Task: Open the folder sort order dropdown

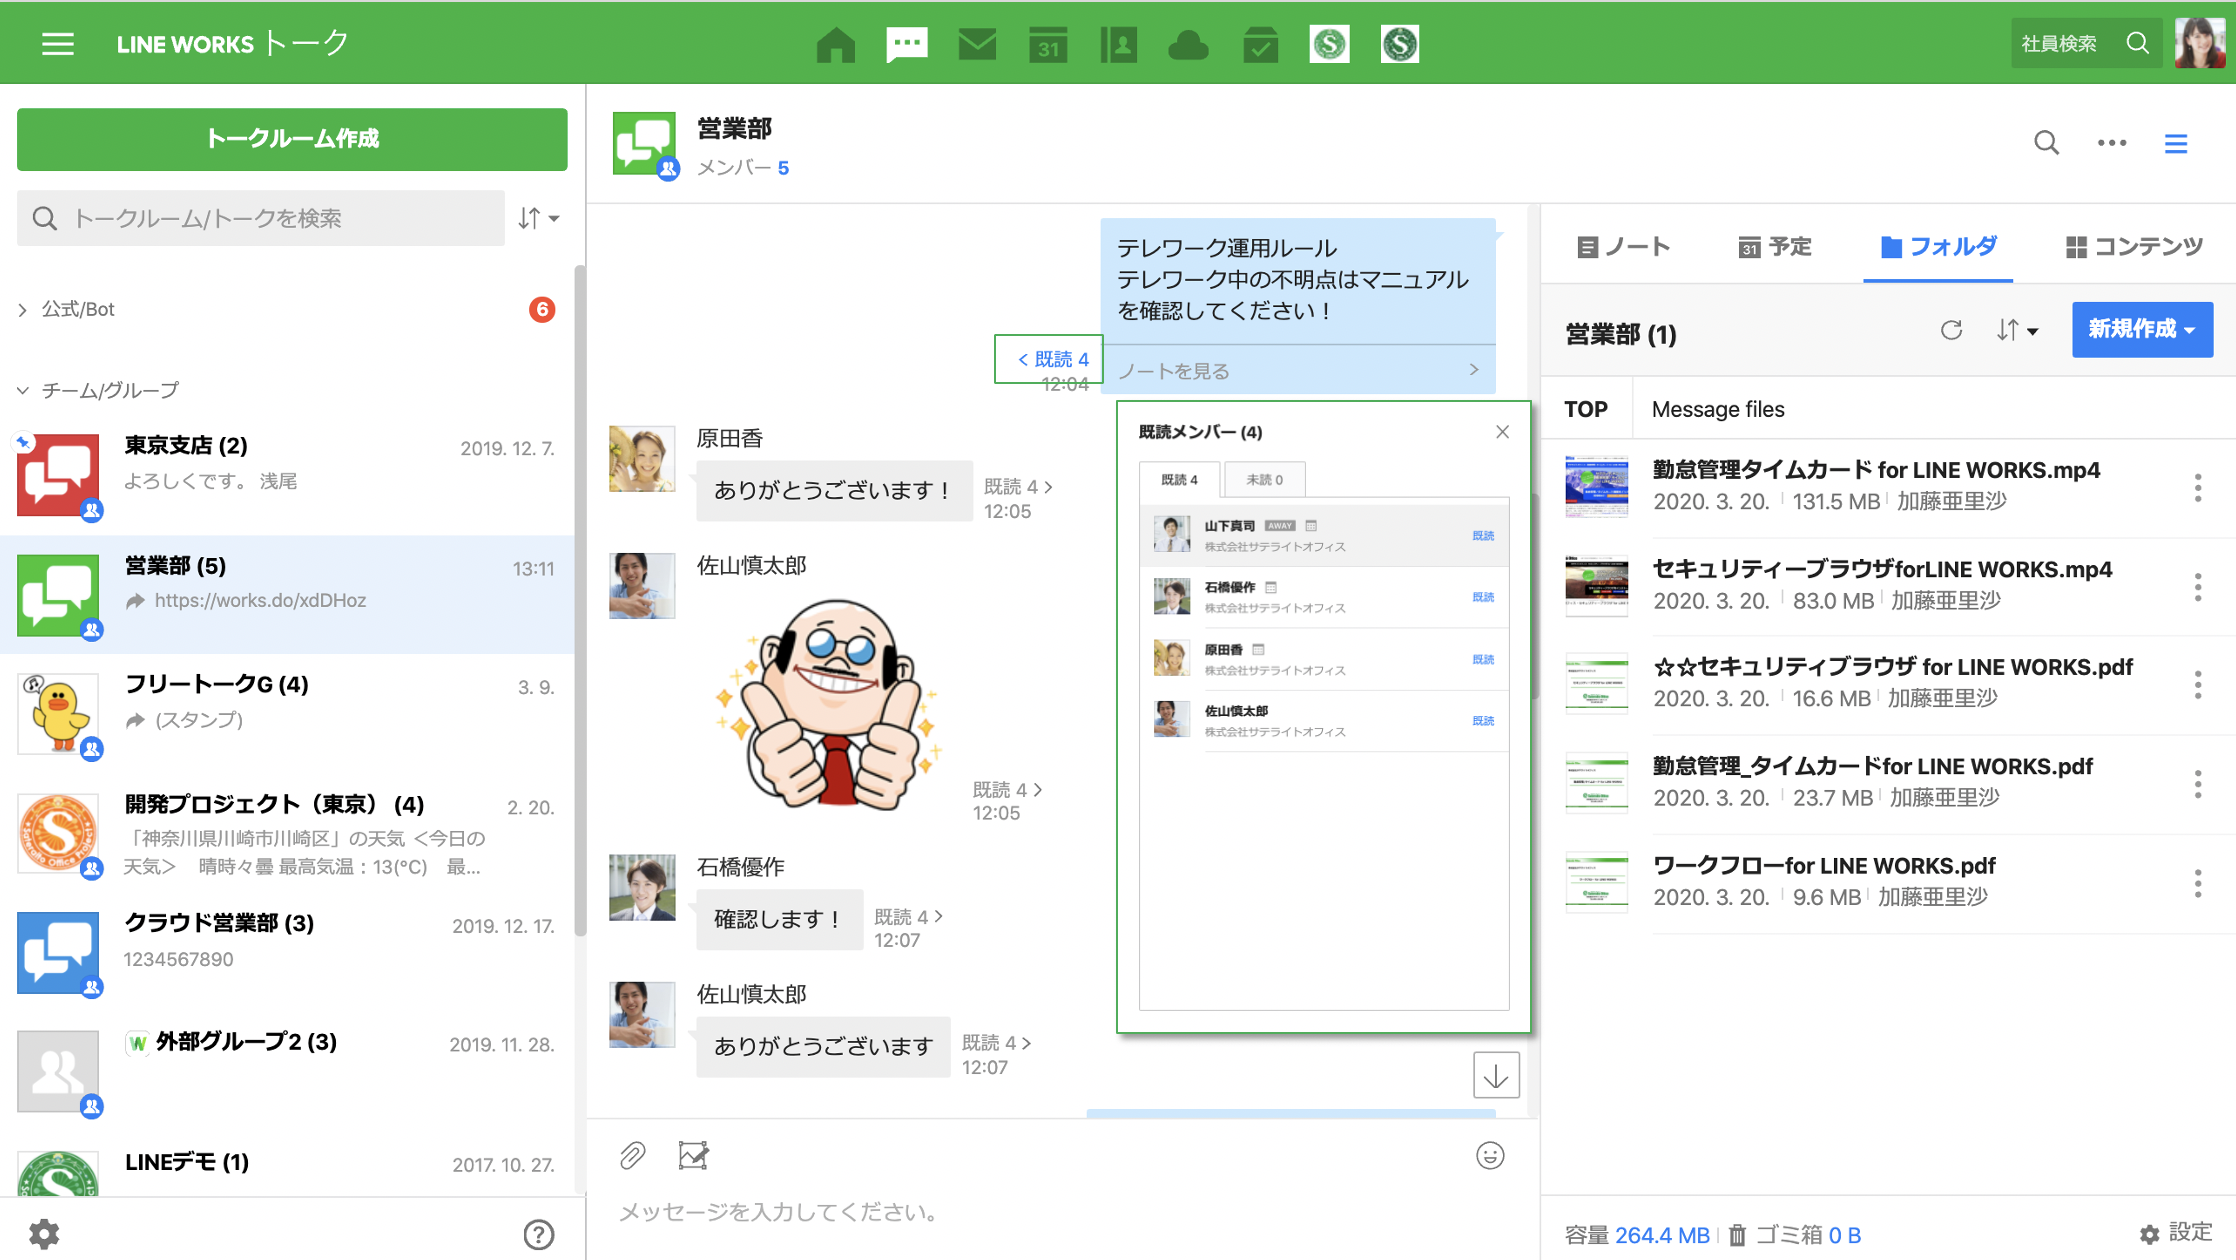Action: (2016, 330)
